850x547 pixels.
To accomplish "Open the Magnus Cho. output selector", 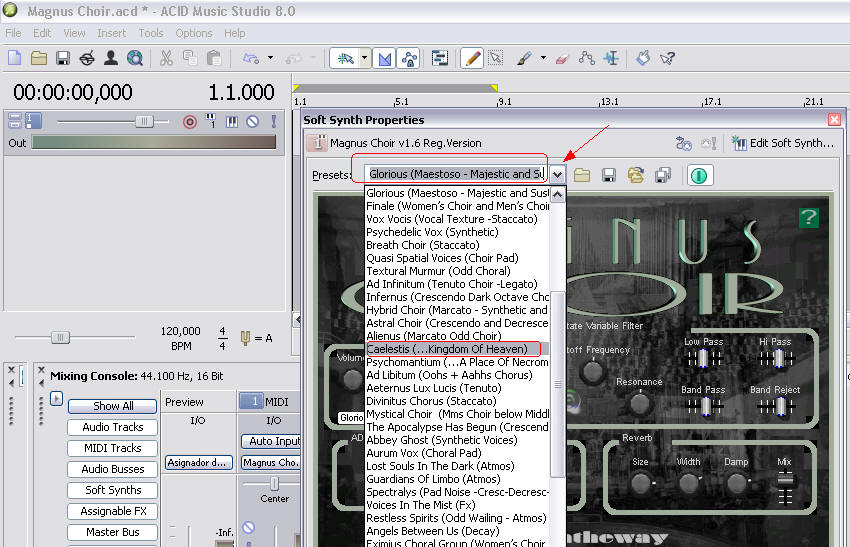I will [271, 462].
